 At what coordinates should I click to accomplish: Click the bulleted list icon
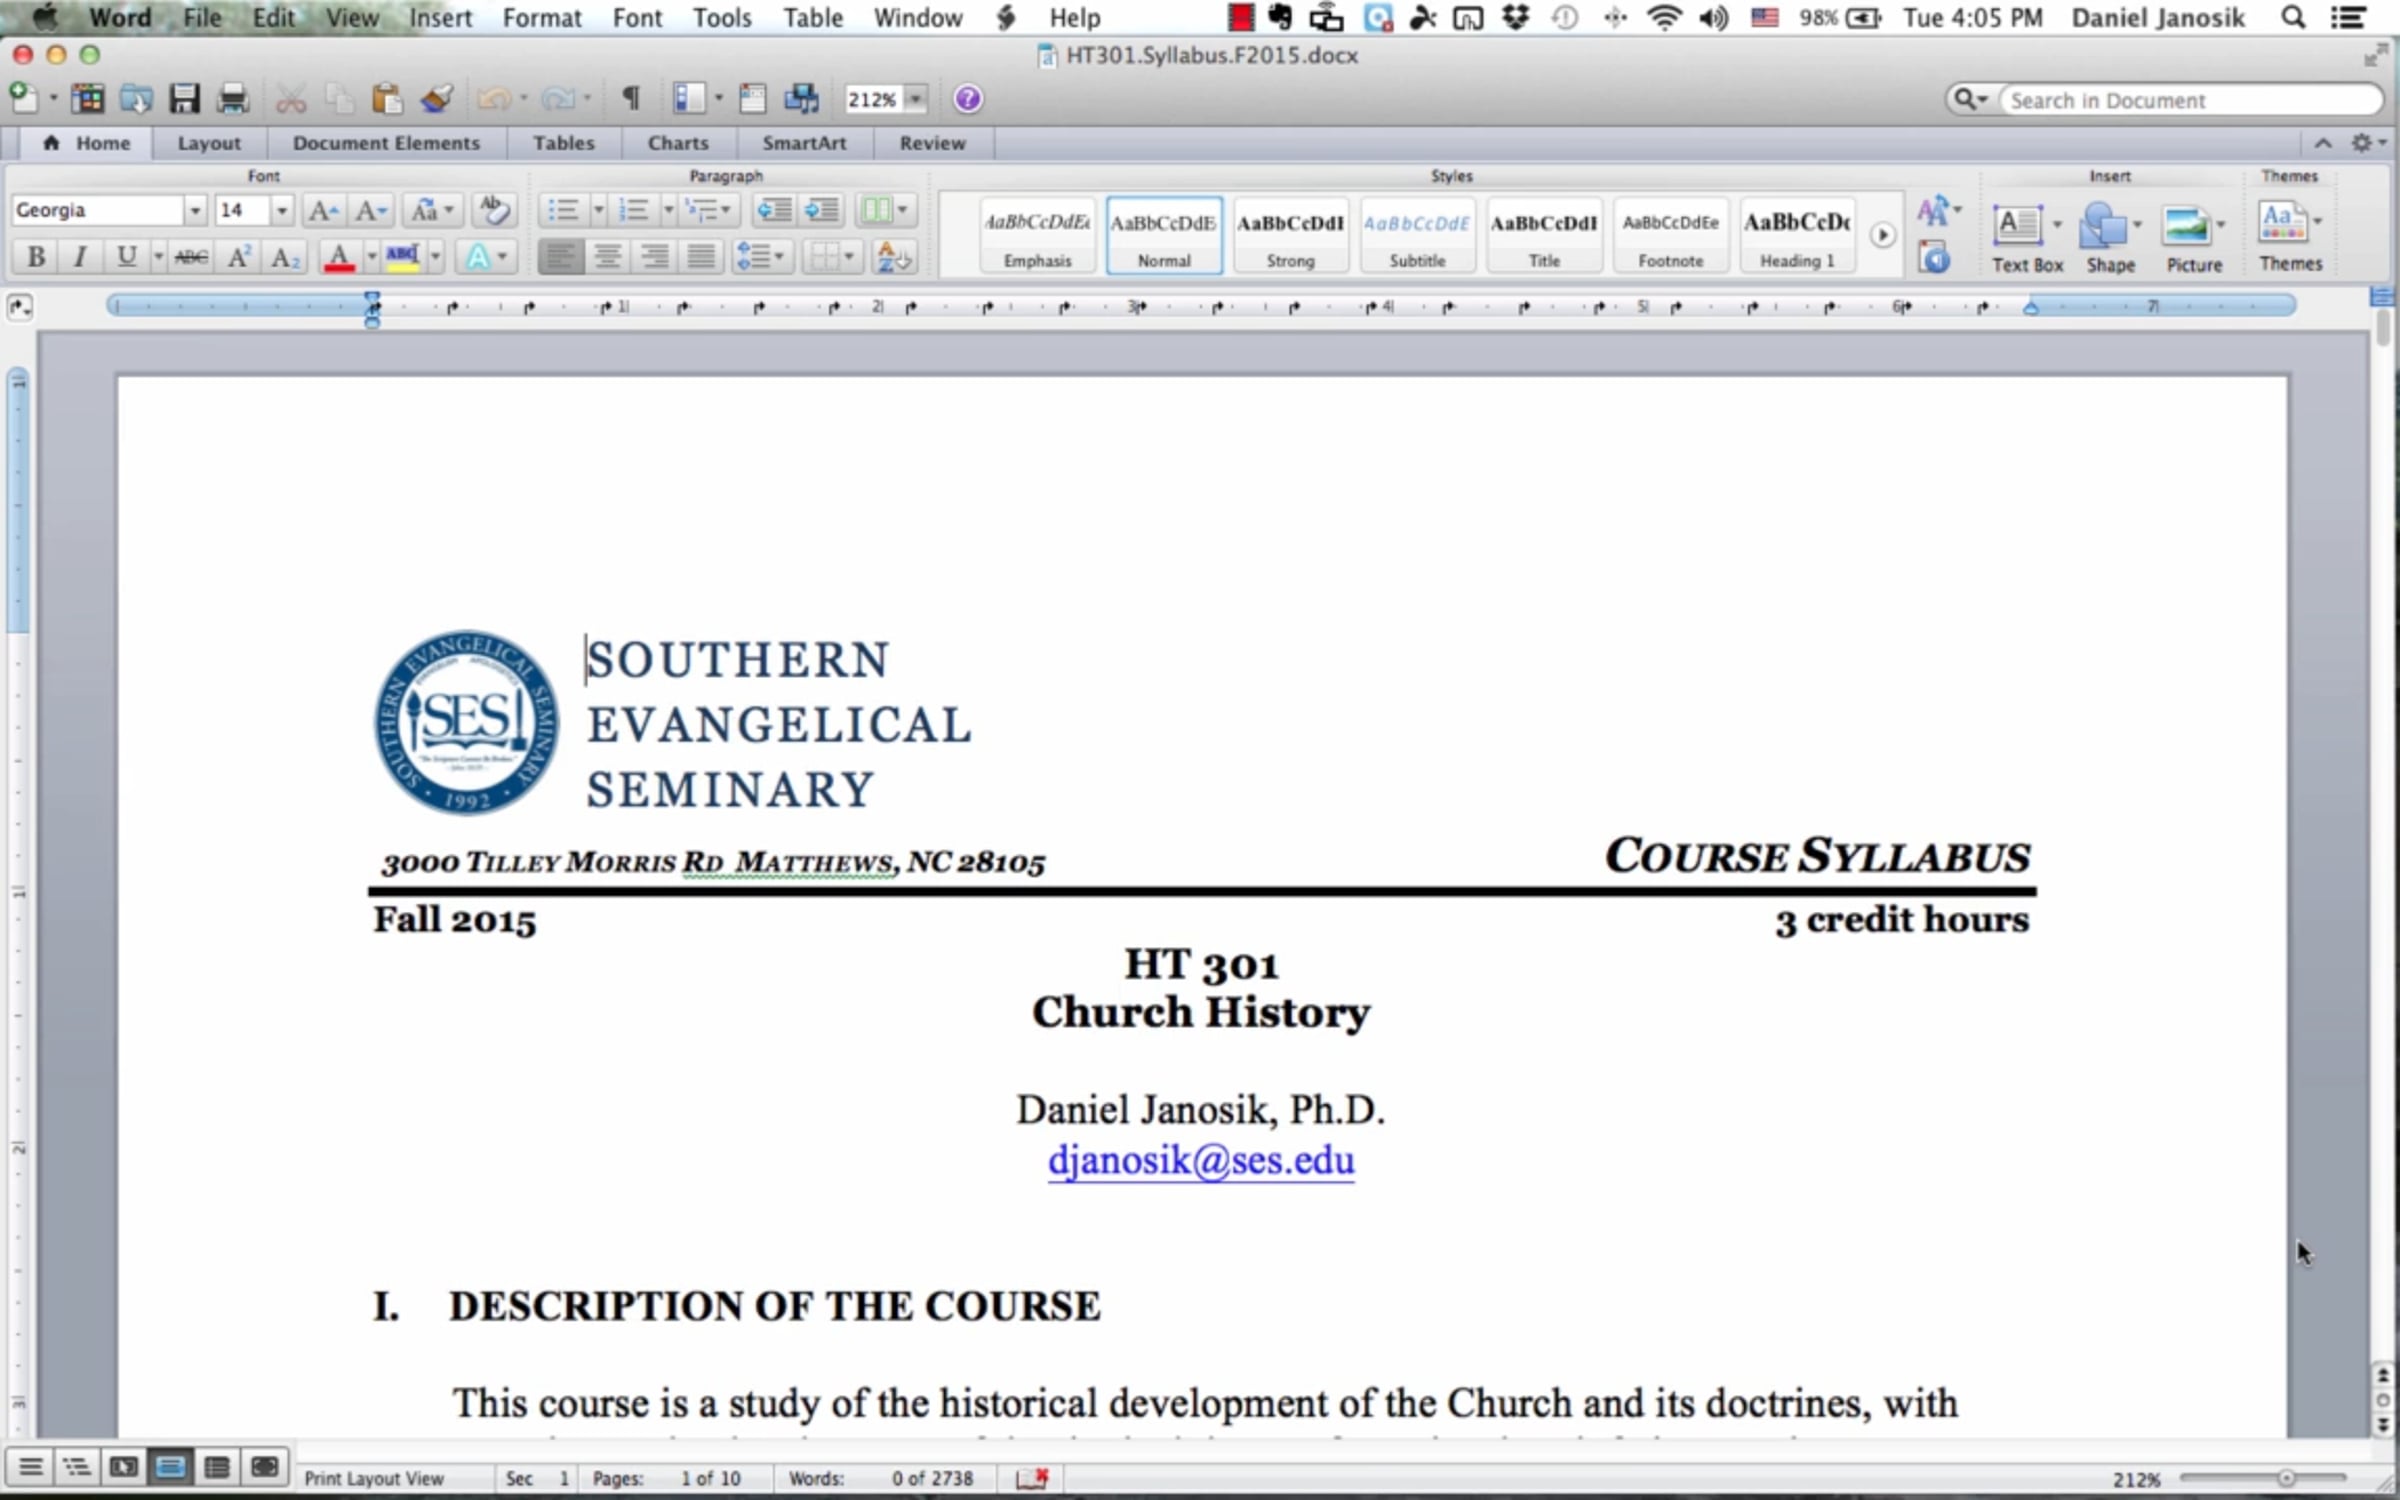click(563, 210)
